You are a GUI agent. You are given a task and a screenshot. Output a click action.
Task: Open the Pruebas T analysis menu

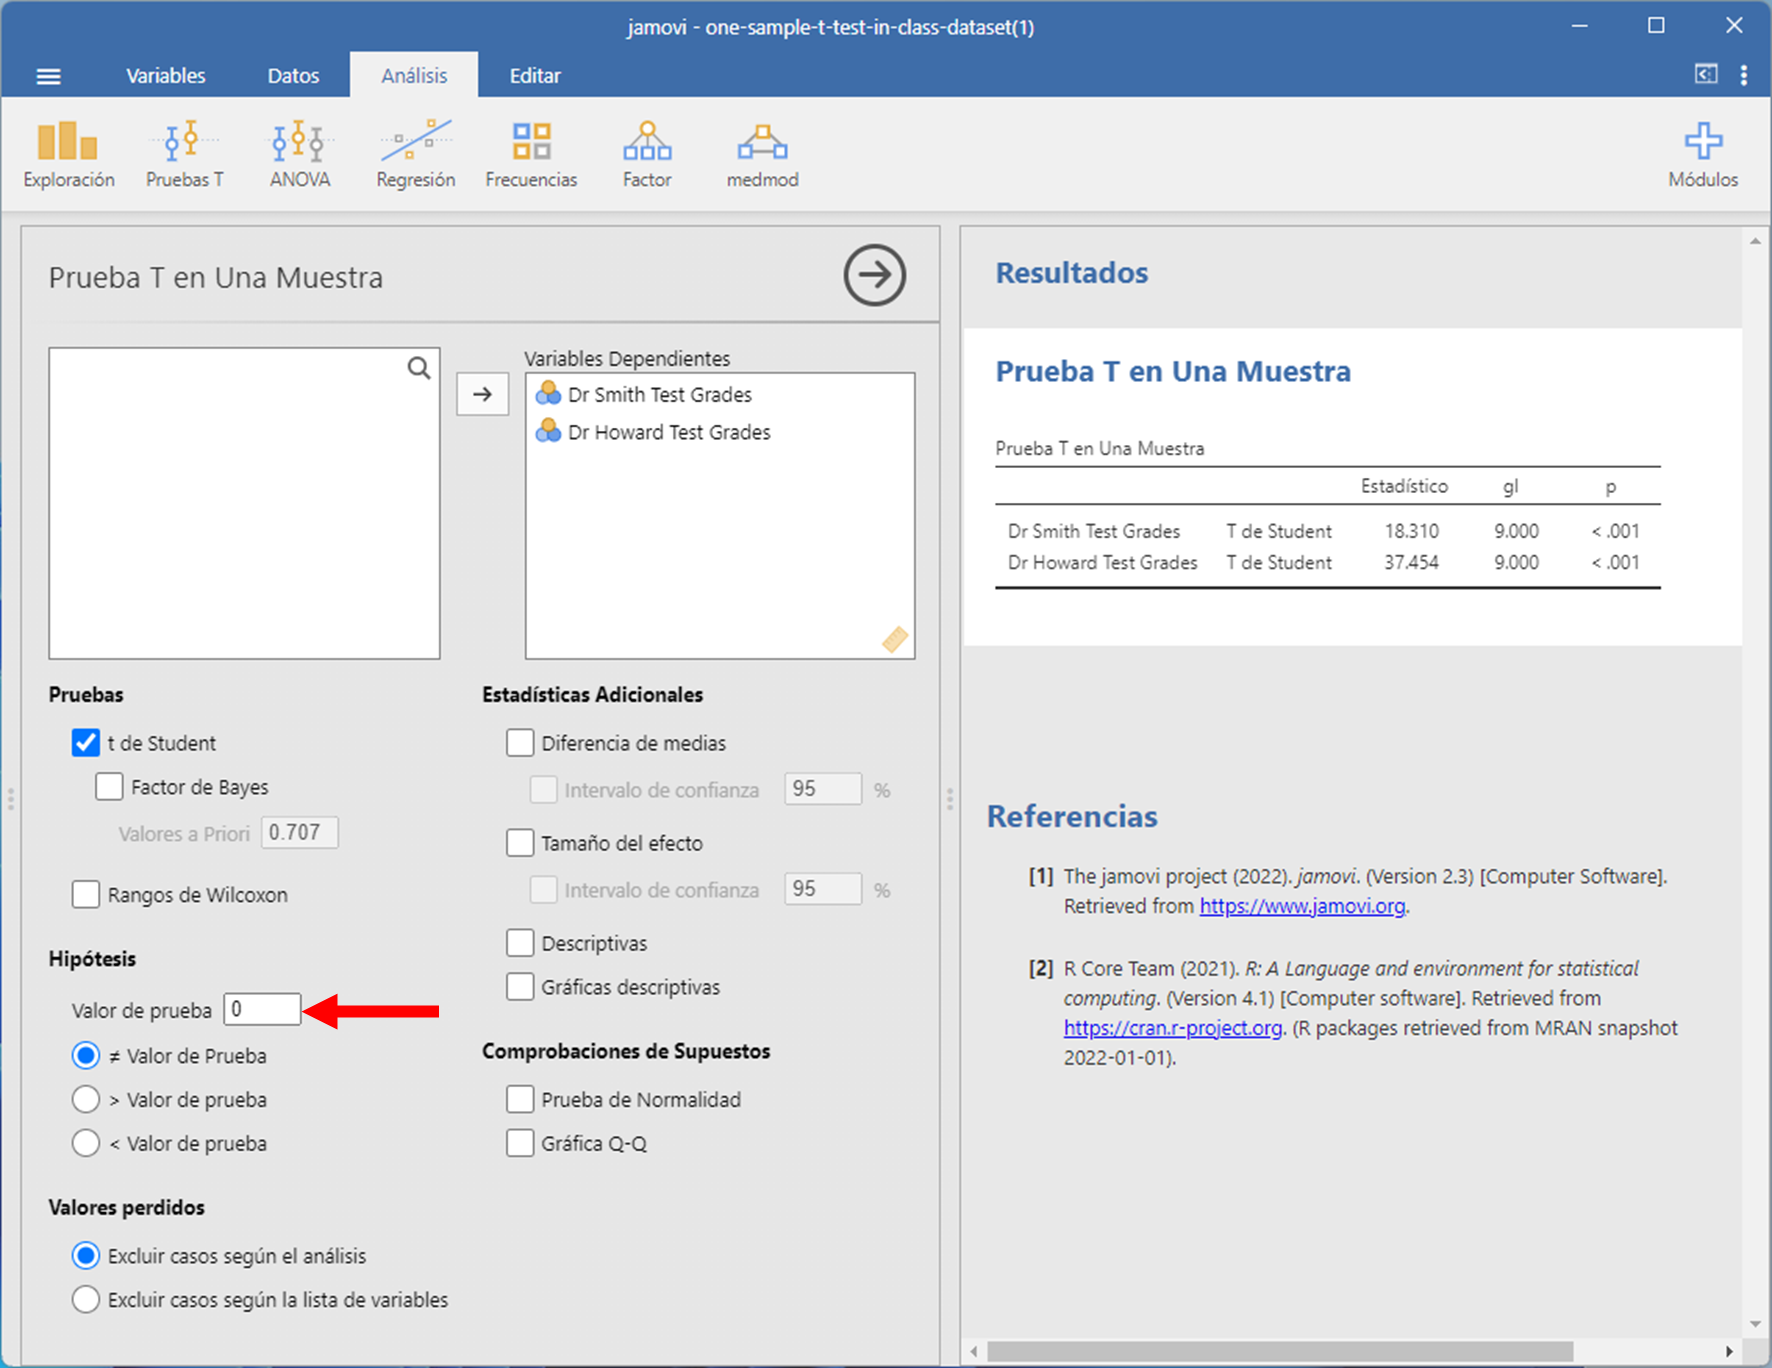coord(184,154)
